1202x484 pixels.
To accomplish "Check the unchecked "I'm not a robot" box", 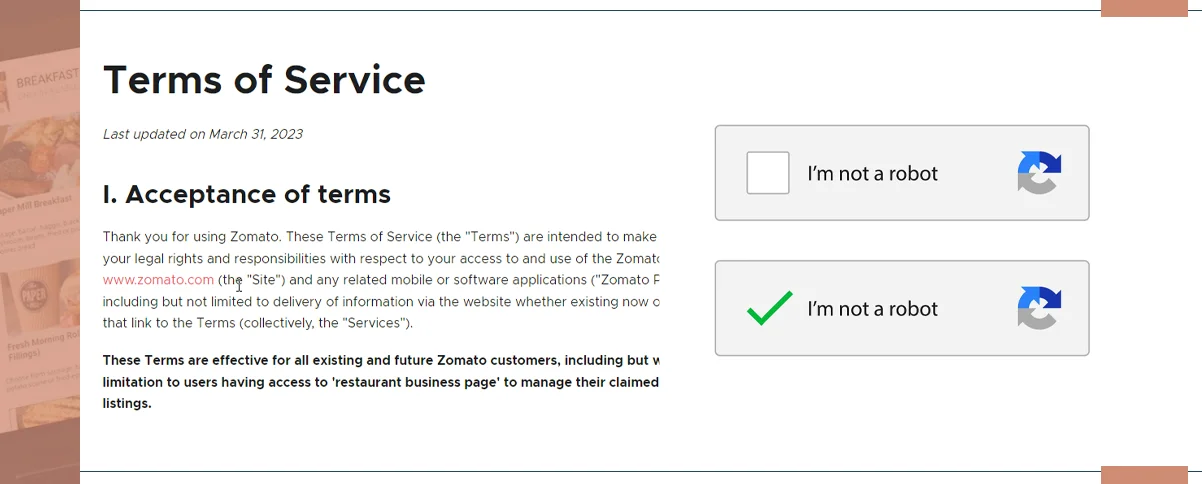I will [768, 173].
